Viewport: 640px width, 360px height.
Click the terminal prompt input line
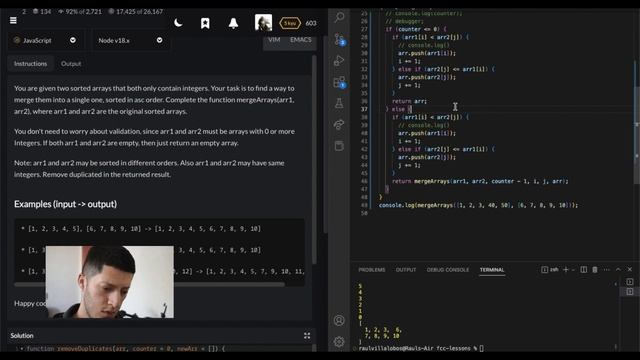tap(421, 349)
